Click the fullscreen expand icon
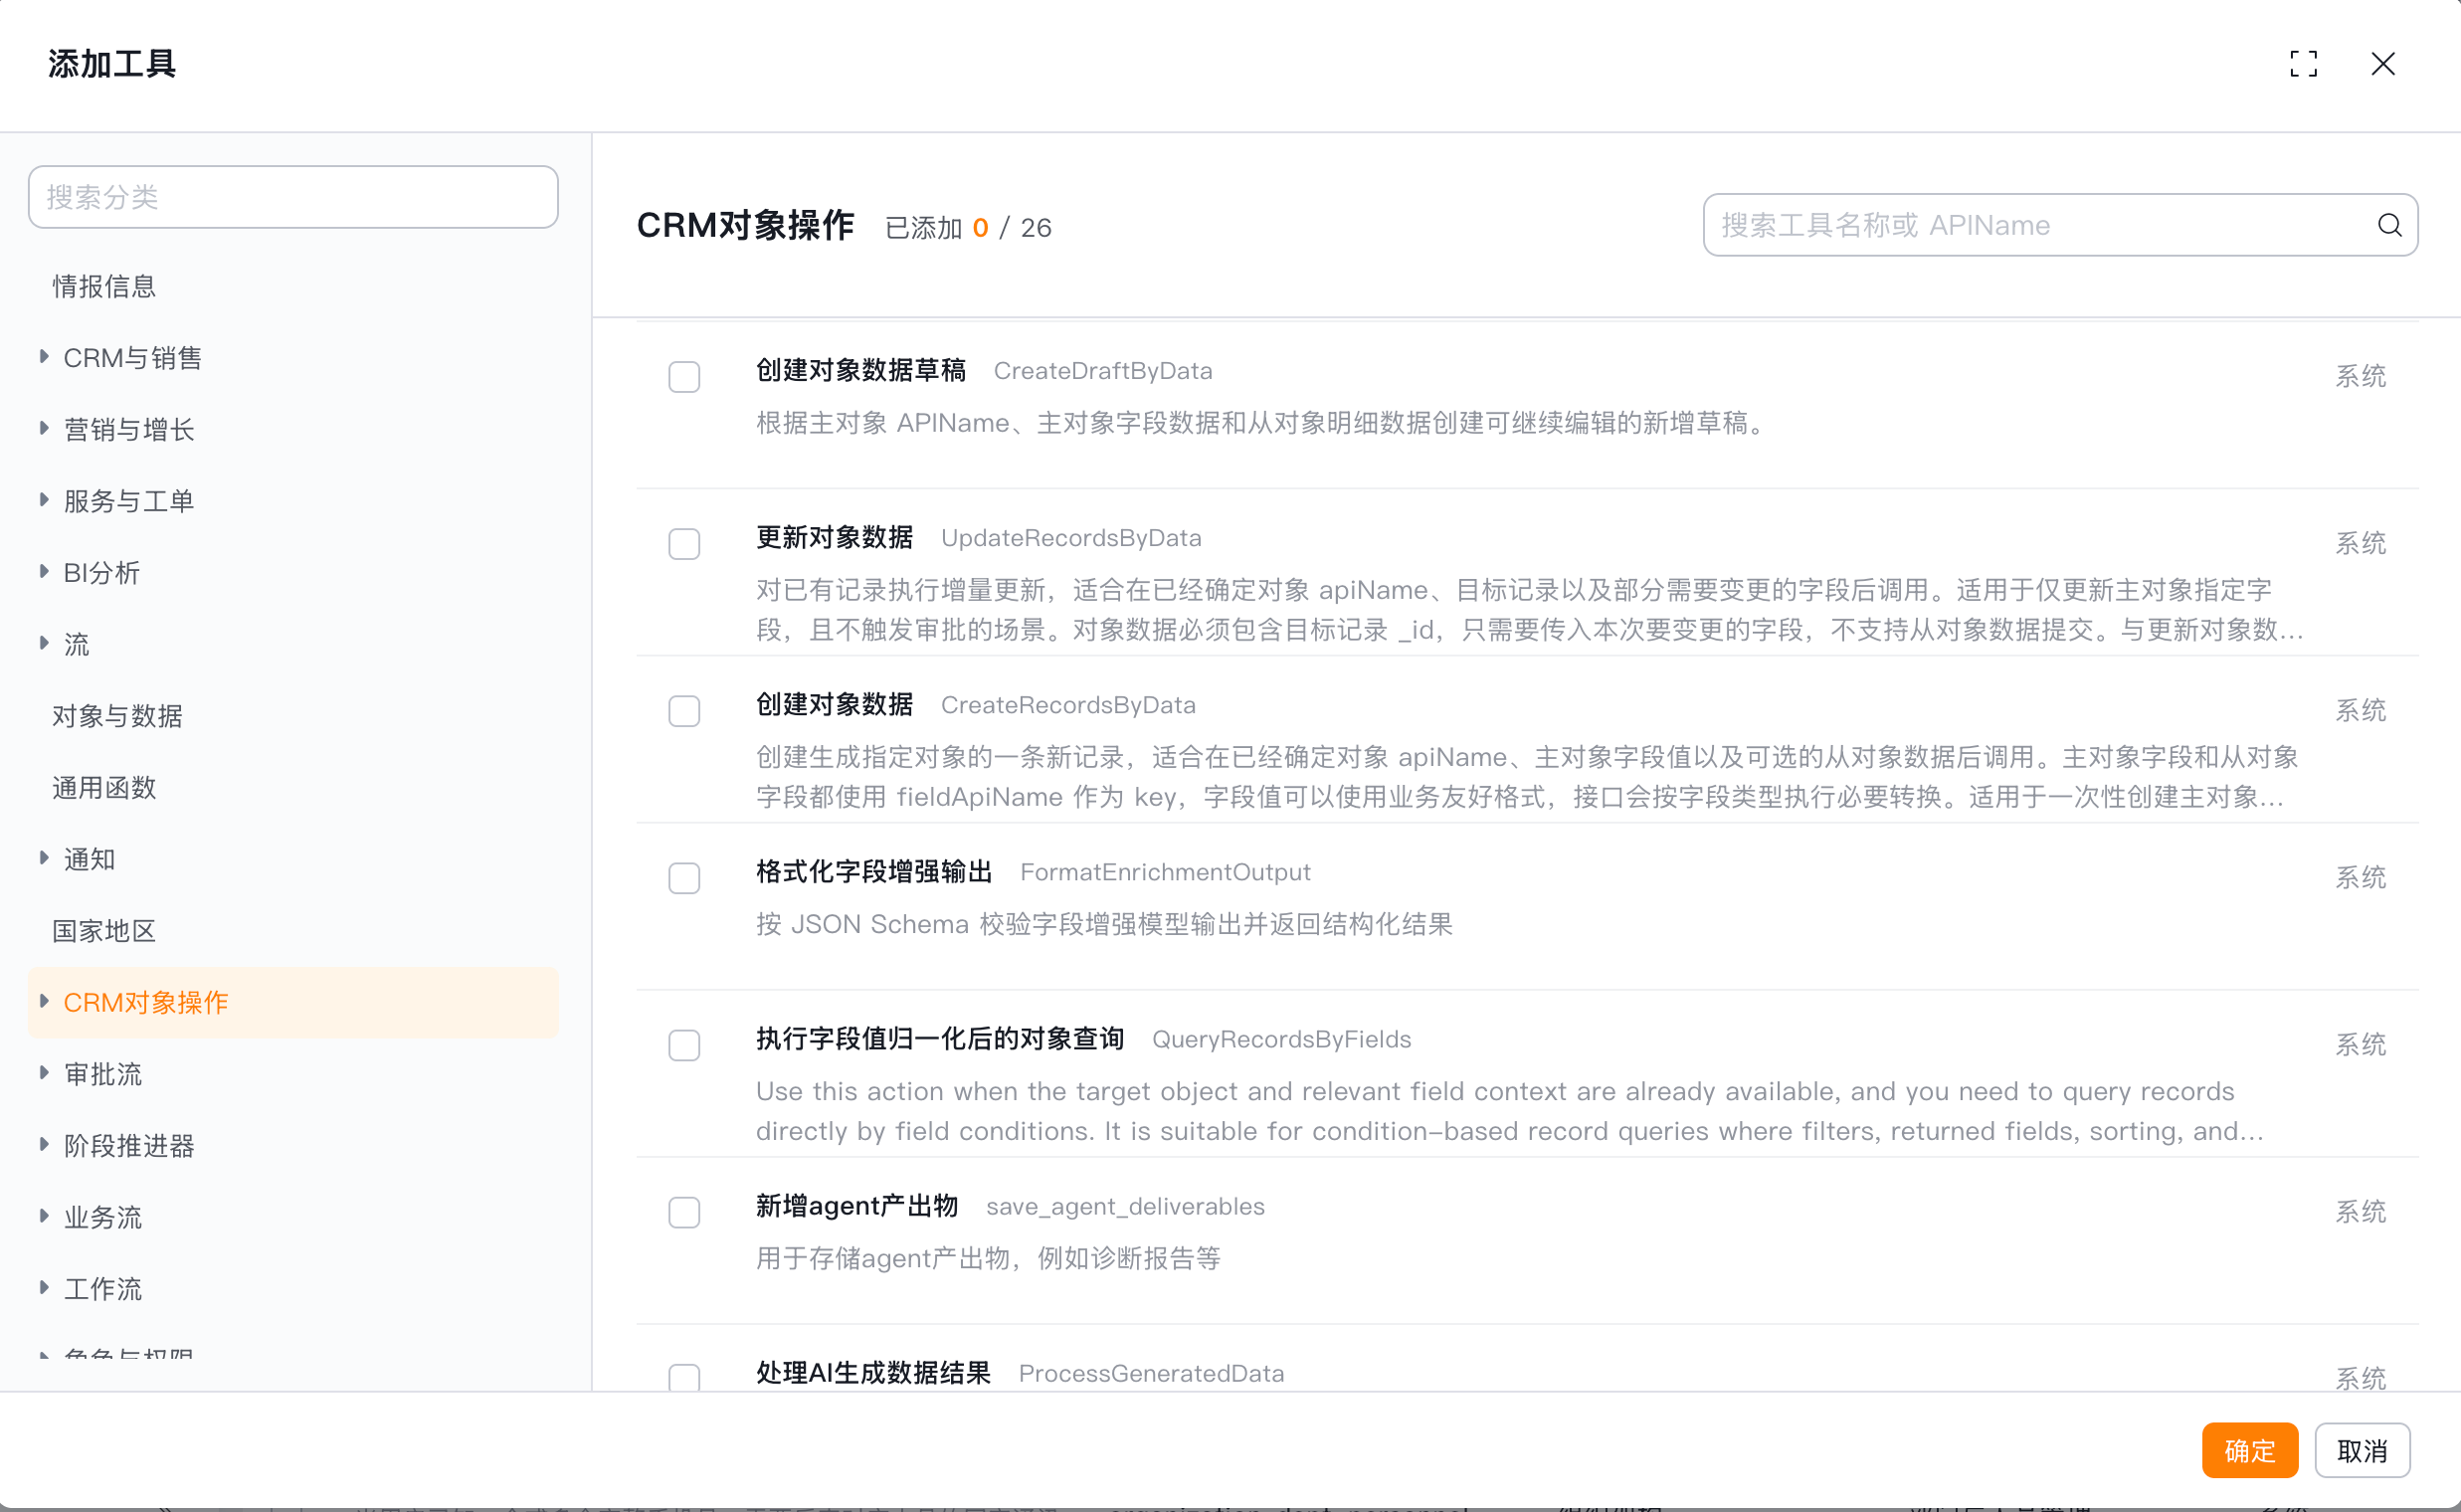Viewport: 2461px width, 1512px height. coord(2303,64)
